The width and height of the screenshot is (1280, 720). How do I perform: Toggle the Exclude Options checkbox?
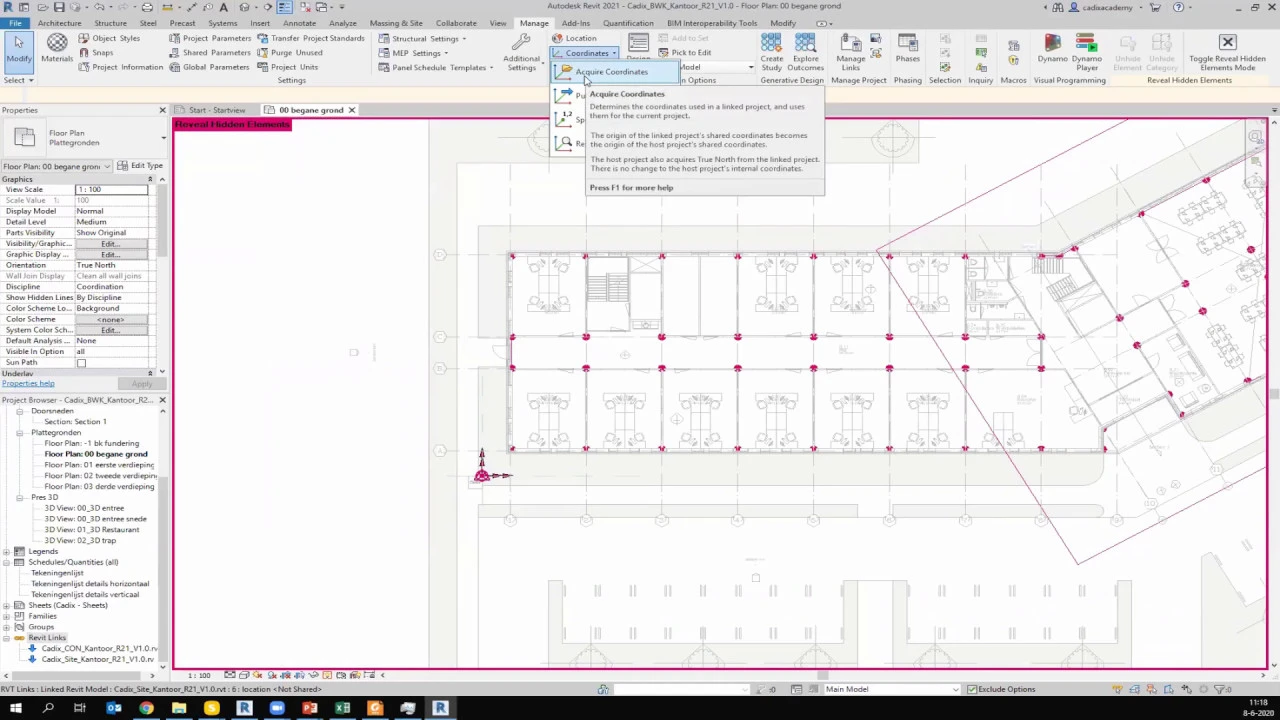971,689
